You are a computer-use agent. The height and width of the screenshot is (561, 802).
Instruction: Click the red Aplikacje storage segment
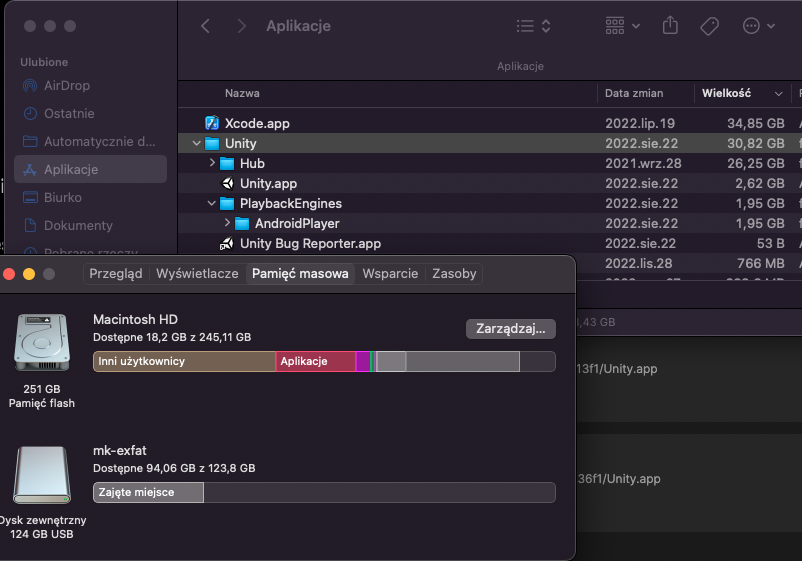click(x=316, y=362)
